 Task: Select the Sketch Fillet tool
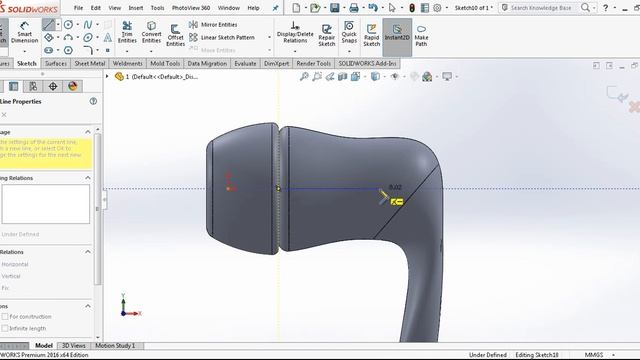click(x=88, y=50)
